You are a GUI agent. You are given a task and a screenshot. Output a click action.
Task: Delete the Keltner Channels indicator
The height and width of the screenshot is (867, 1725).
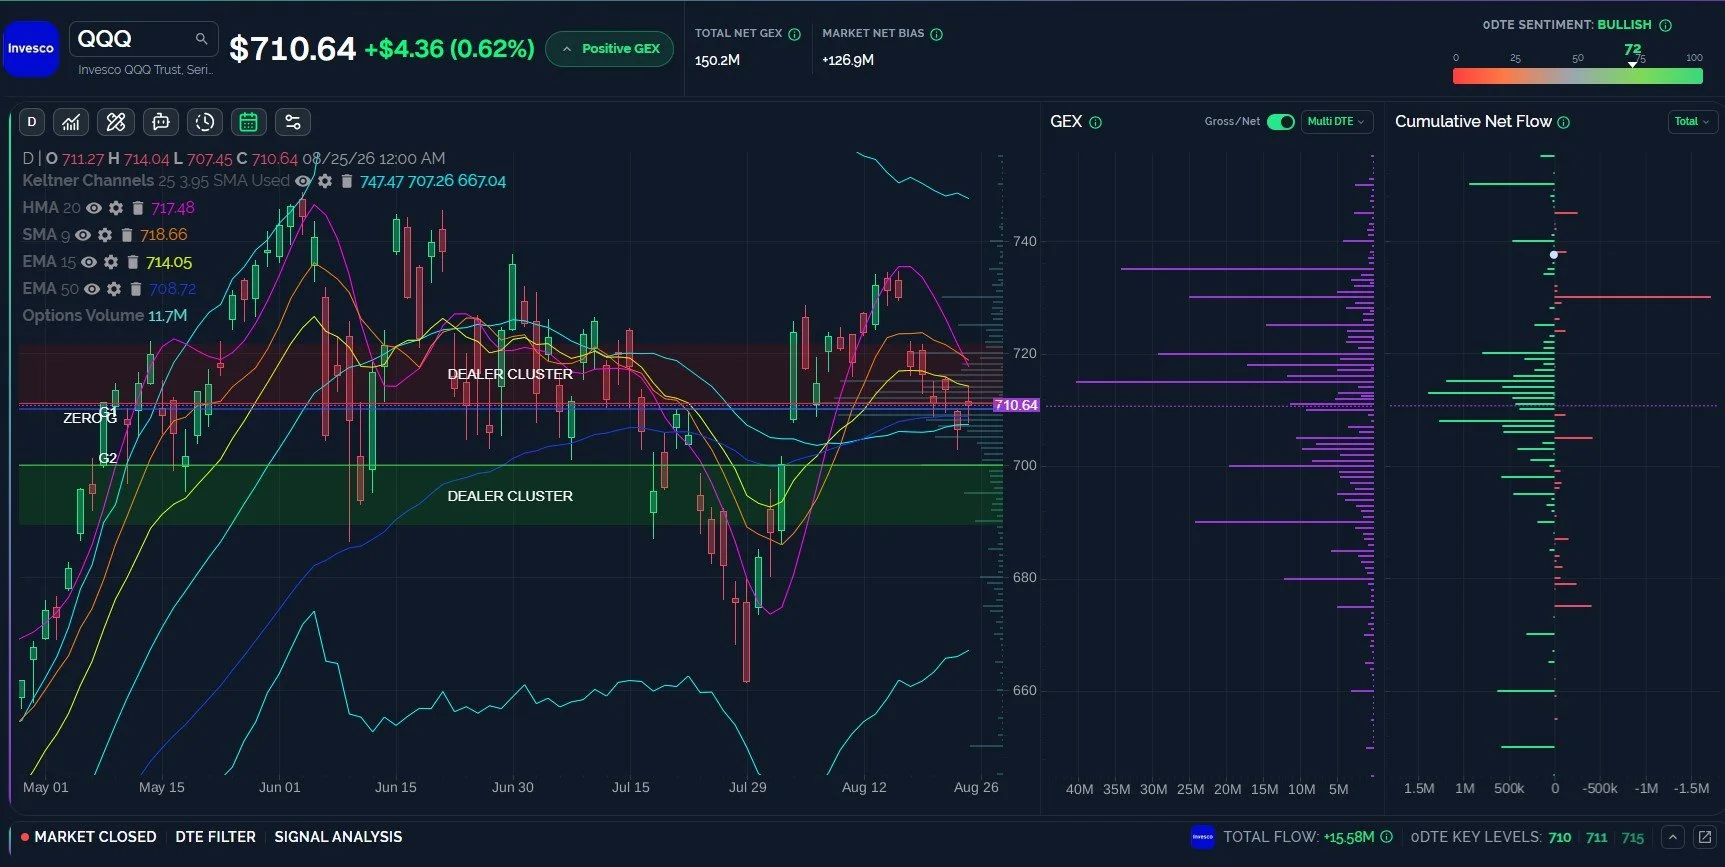(347, 181)
